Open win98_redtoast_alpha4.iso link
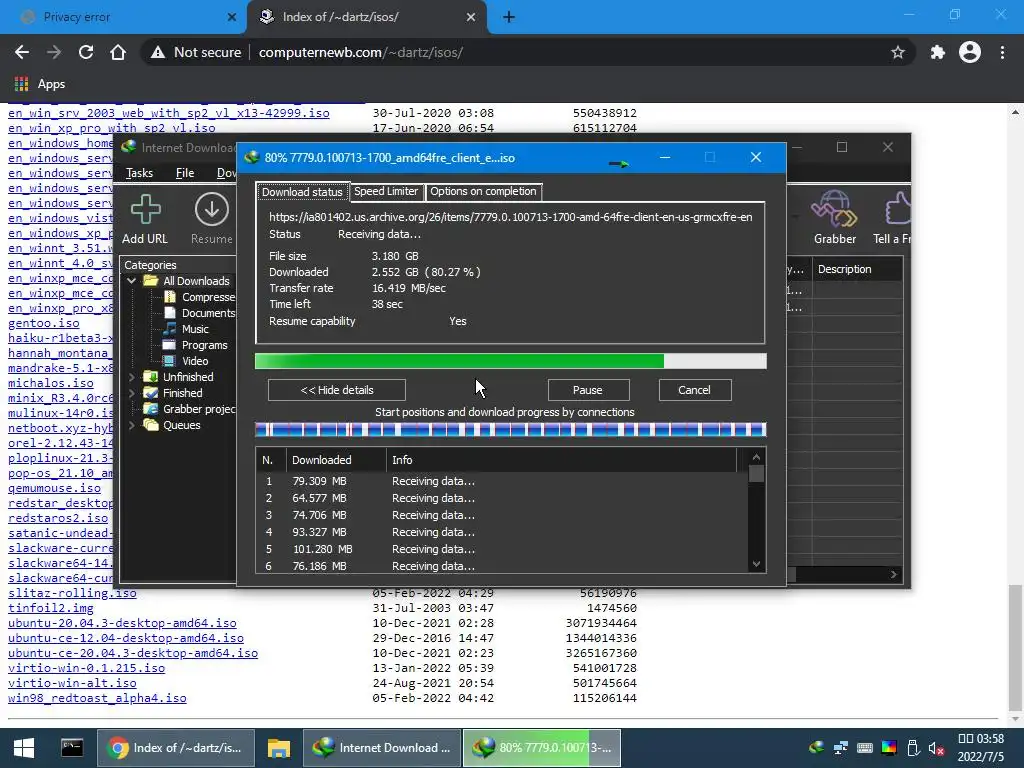Screen dimensions: 1024x768 click(x=97, y=698)
